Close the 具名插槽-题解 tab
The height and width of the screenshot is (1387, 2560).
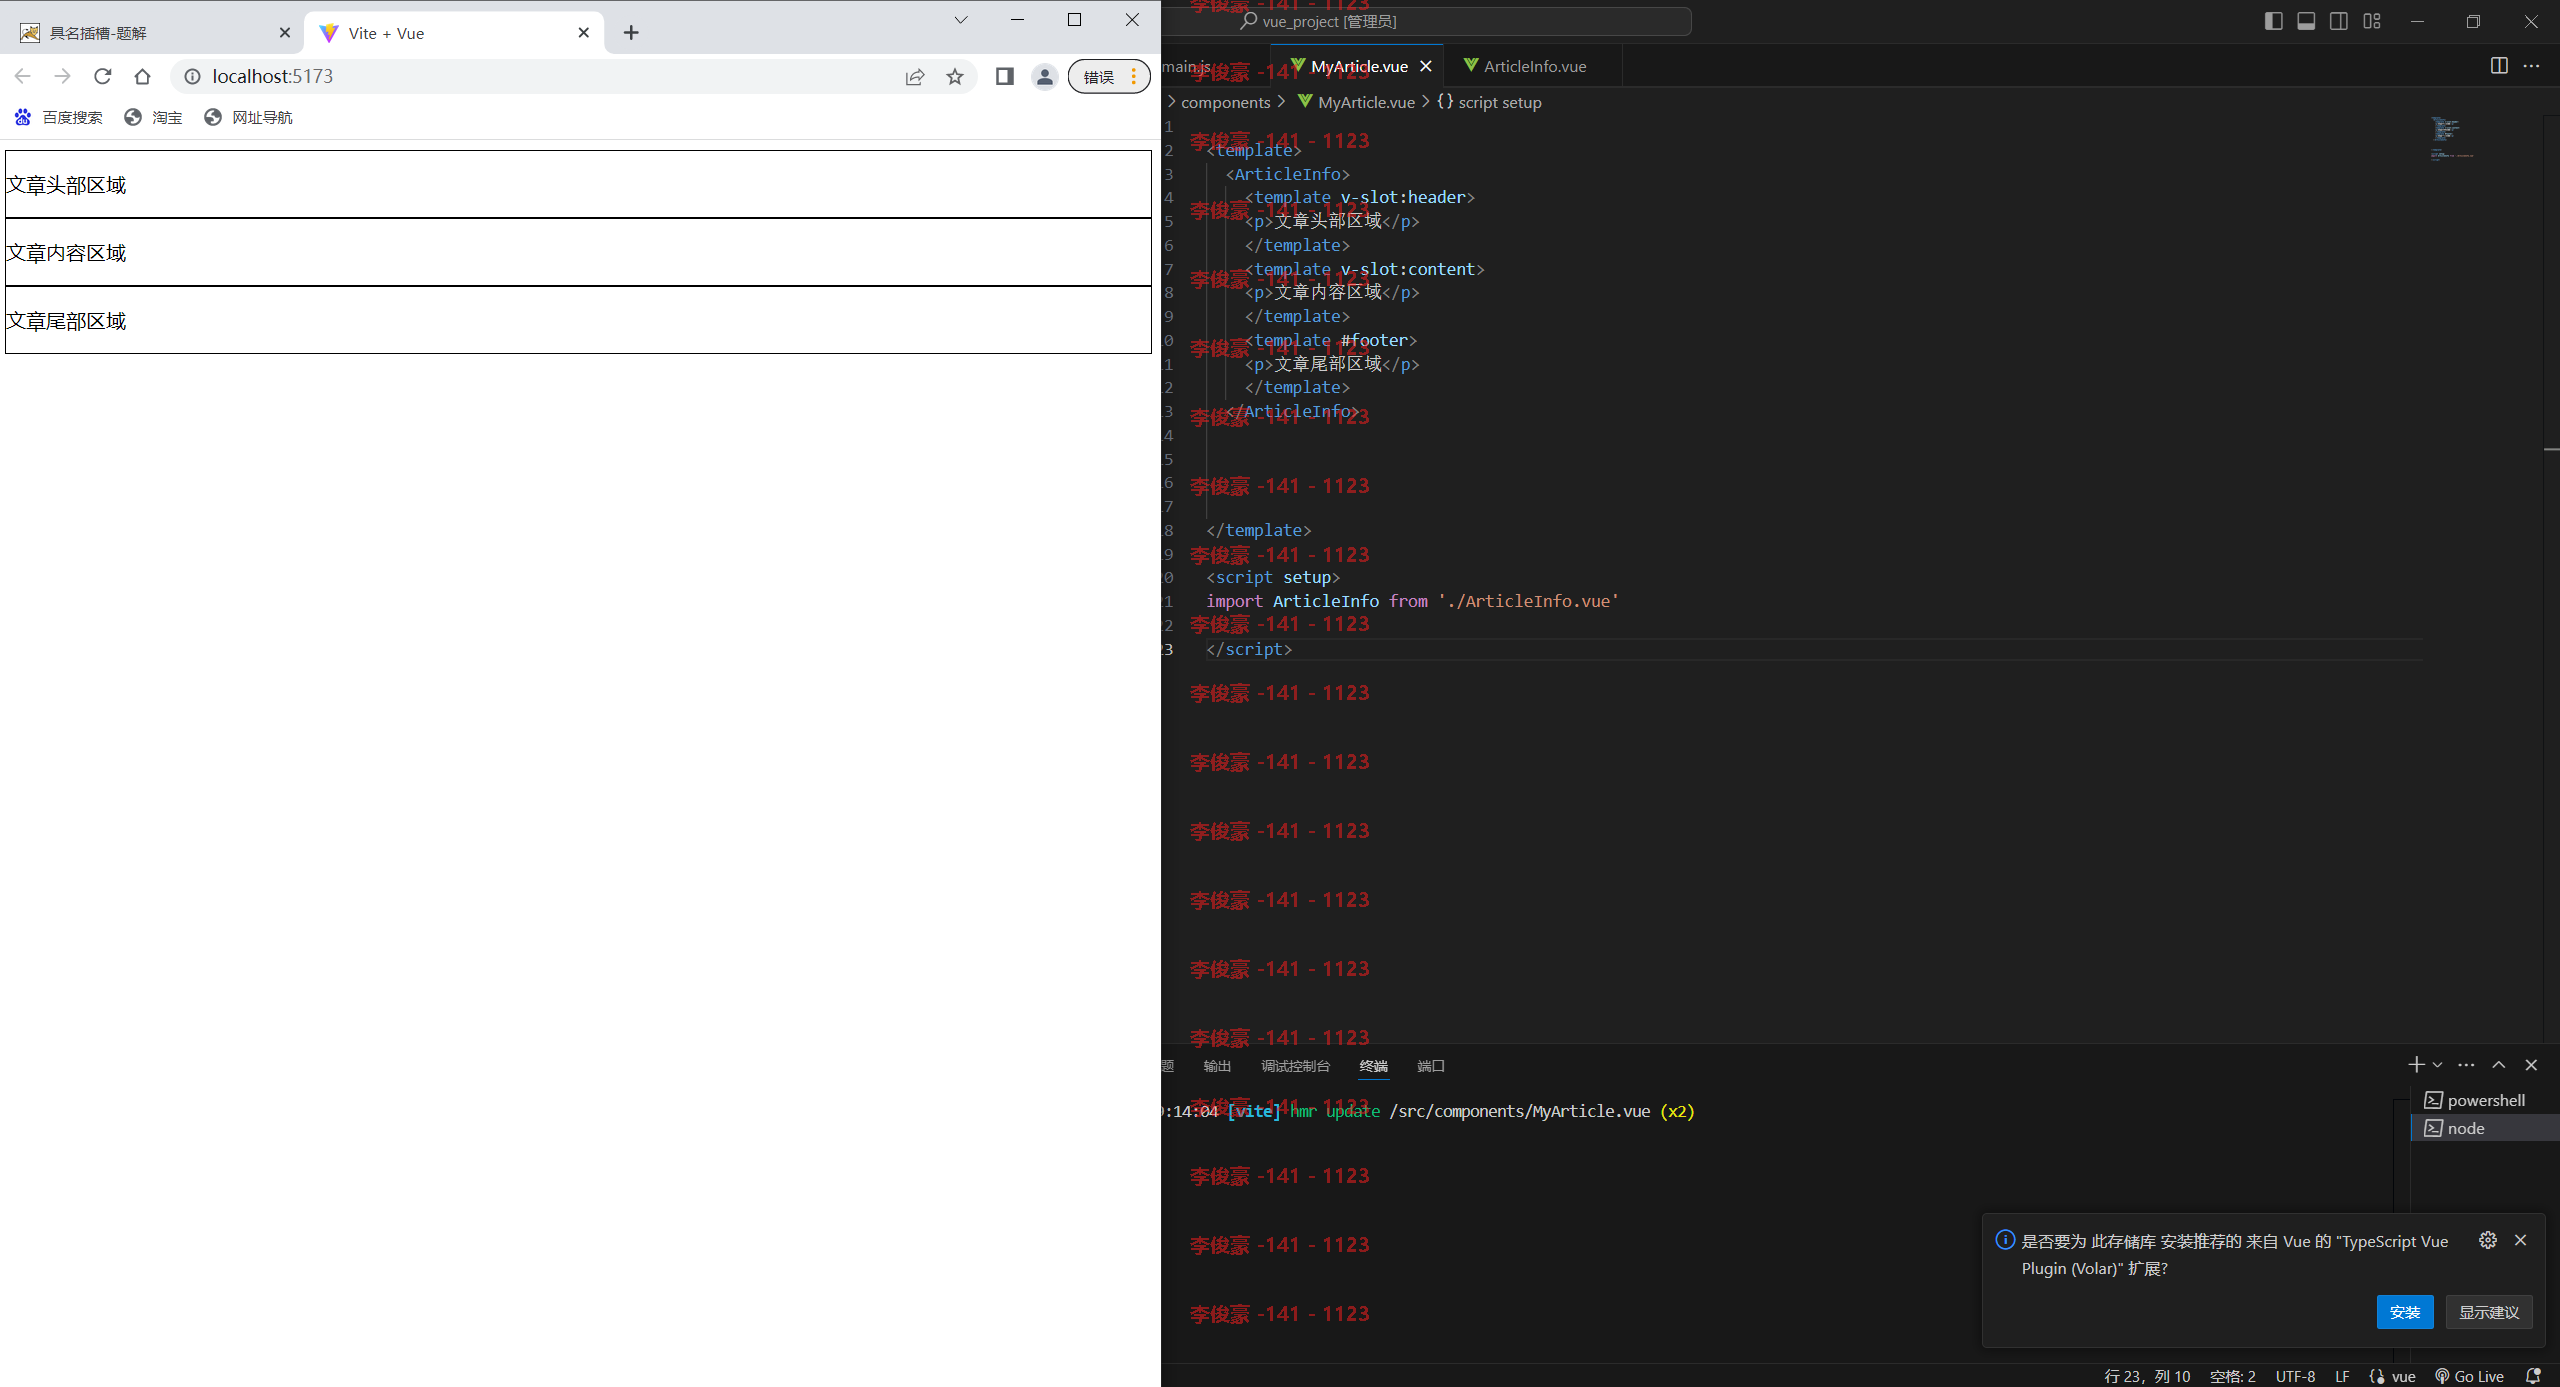point(285,33)
